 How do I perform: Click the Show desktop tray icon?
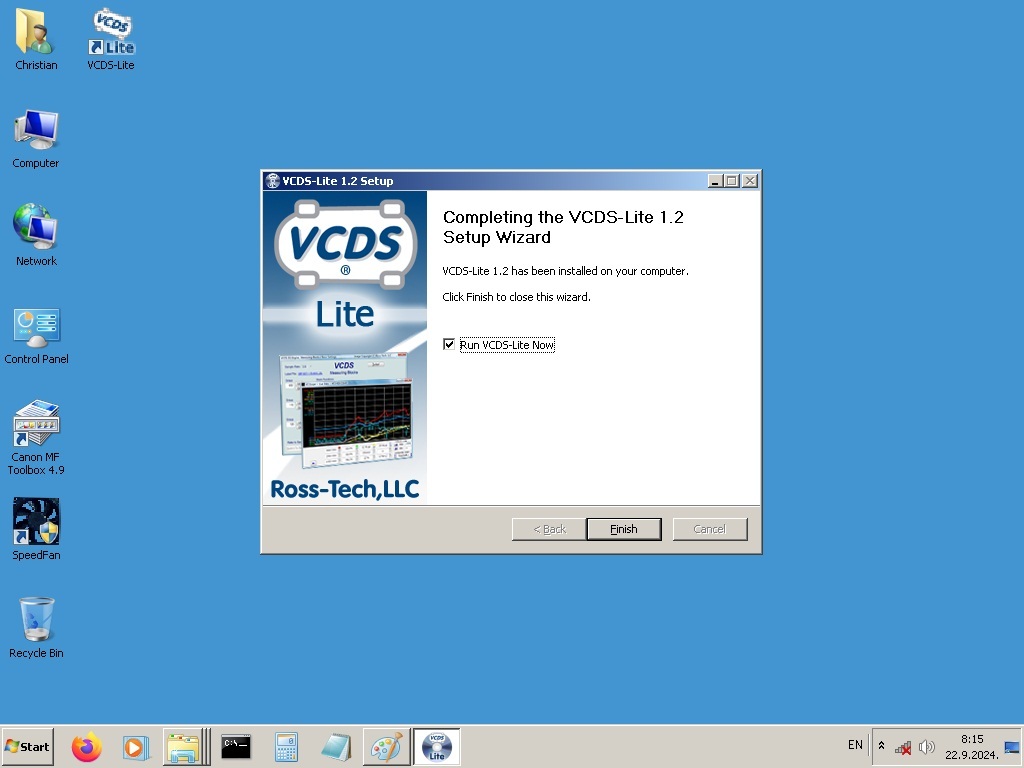[x=1012, y=747]
